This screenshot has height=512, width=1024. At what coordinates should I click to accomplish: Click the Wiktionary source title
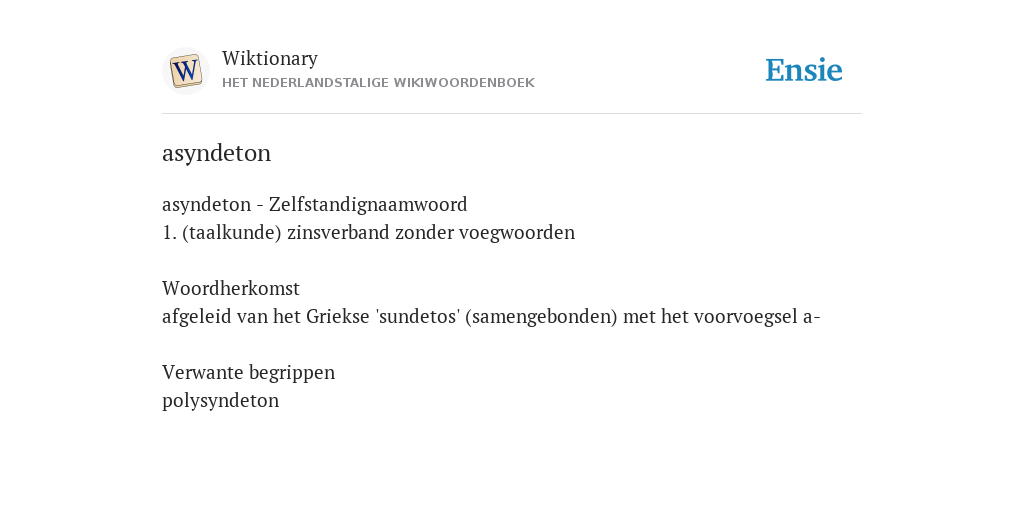point(270,58)
